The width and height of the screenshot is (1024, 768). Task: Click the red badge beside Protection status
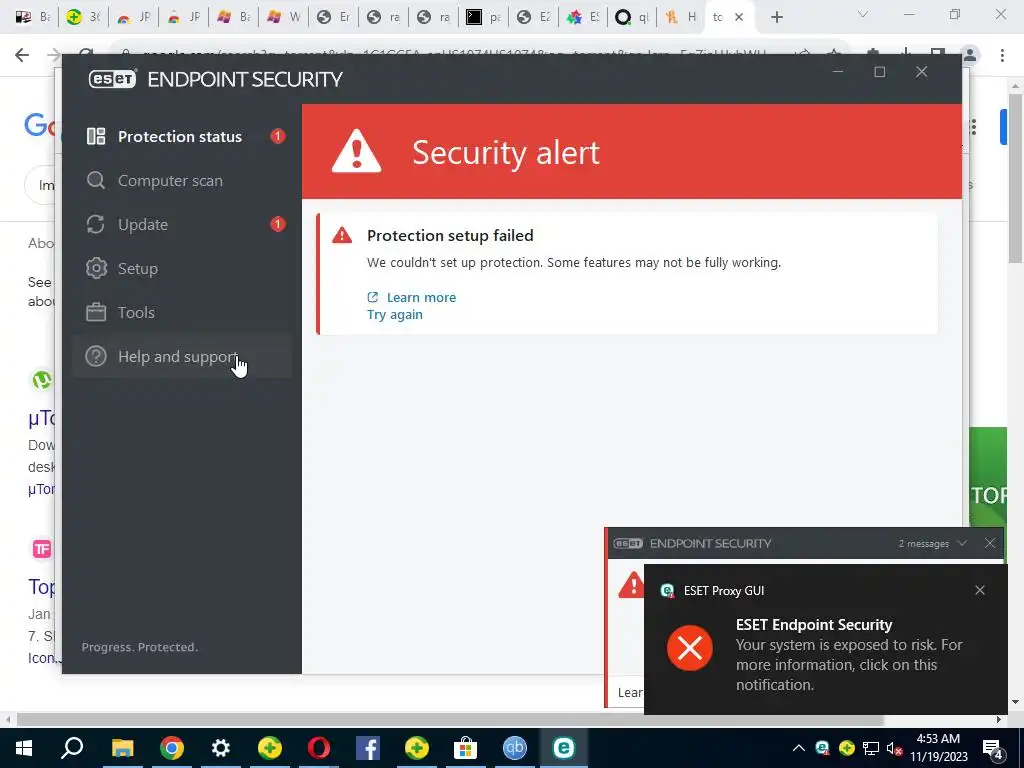pyautogui.click(x=278, y=136)
